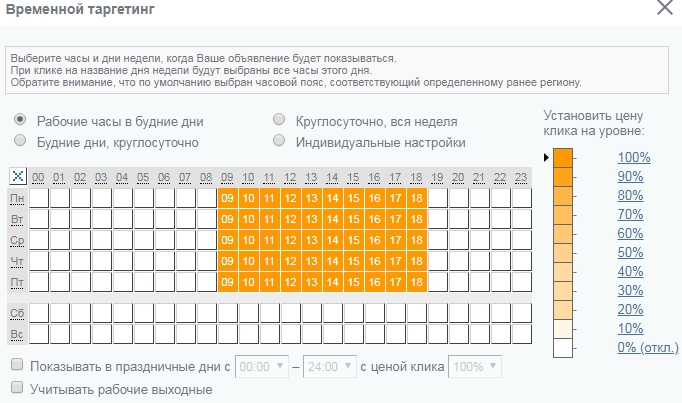Click the Пн day label
Screen dimensions: 682x403
coord(17,199)
